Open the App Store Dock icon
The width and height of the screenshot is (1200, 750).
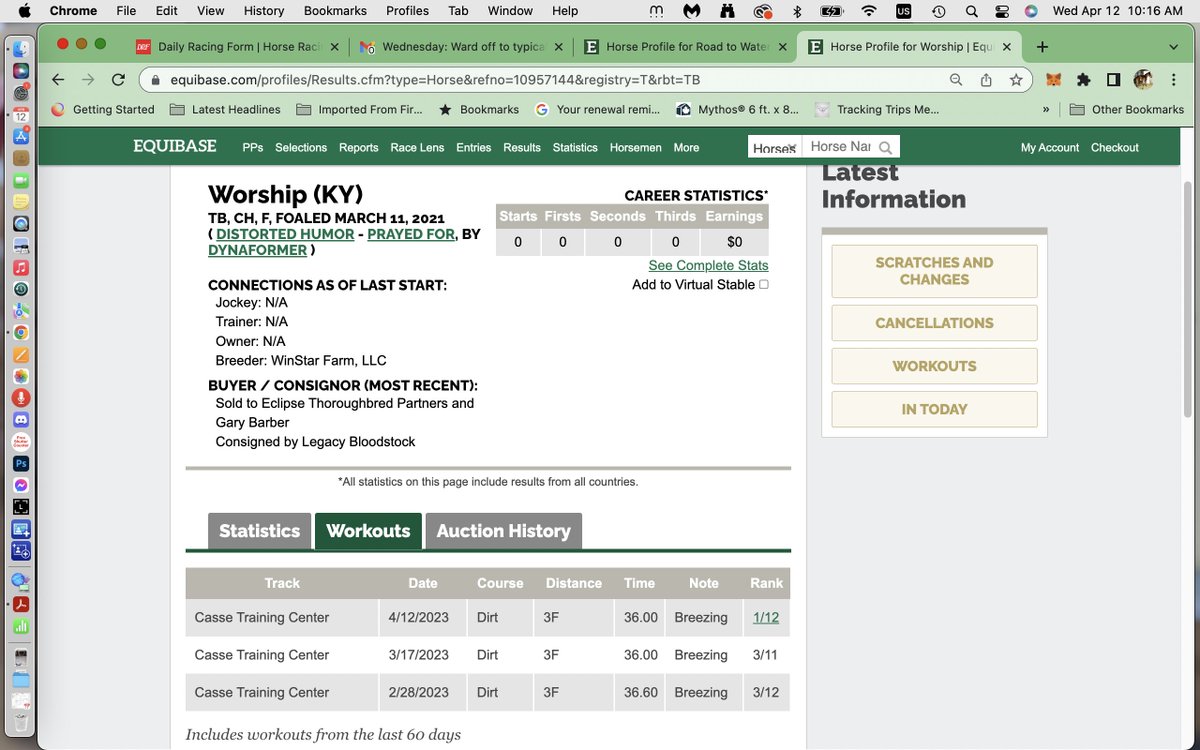(21, 136)
